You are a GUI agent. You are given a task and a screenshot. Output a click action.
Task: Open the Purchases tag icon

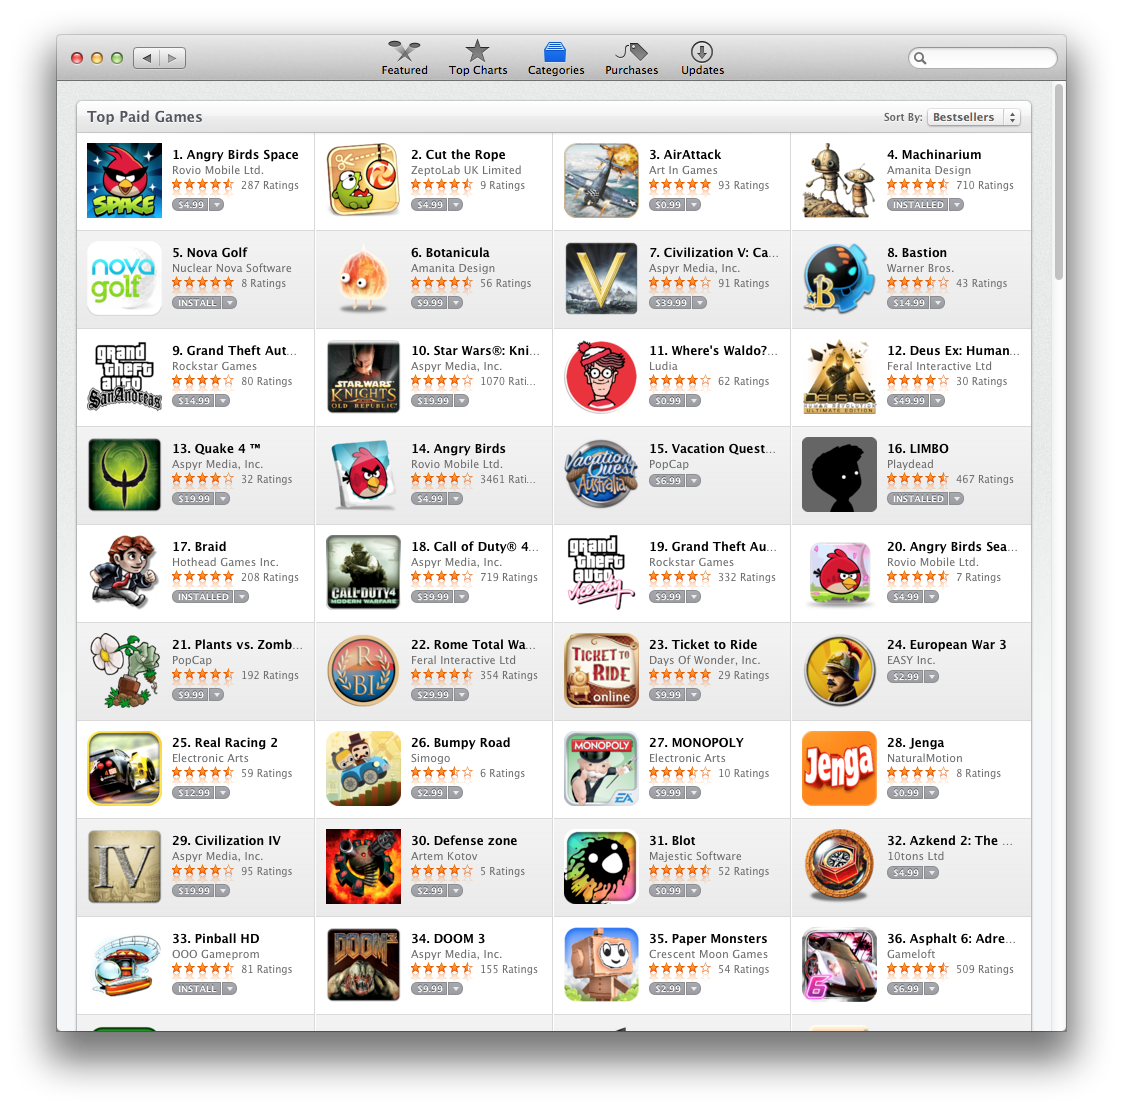click(x=631, y=51)
